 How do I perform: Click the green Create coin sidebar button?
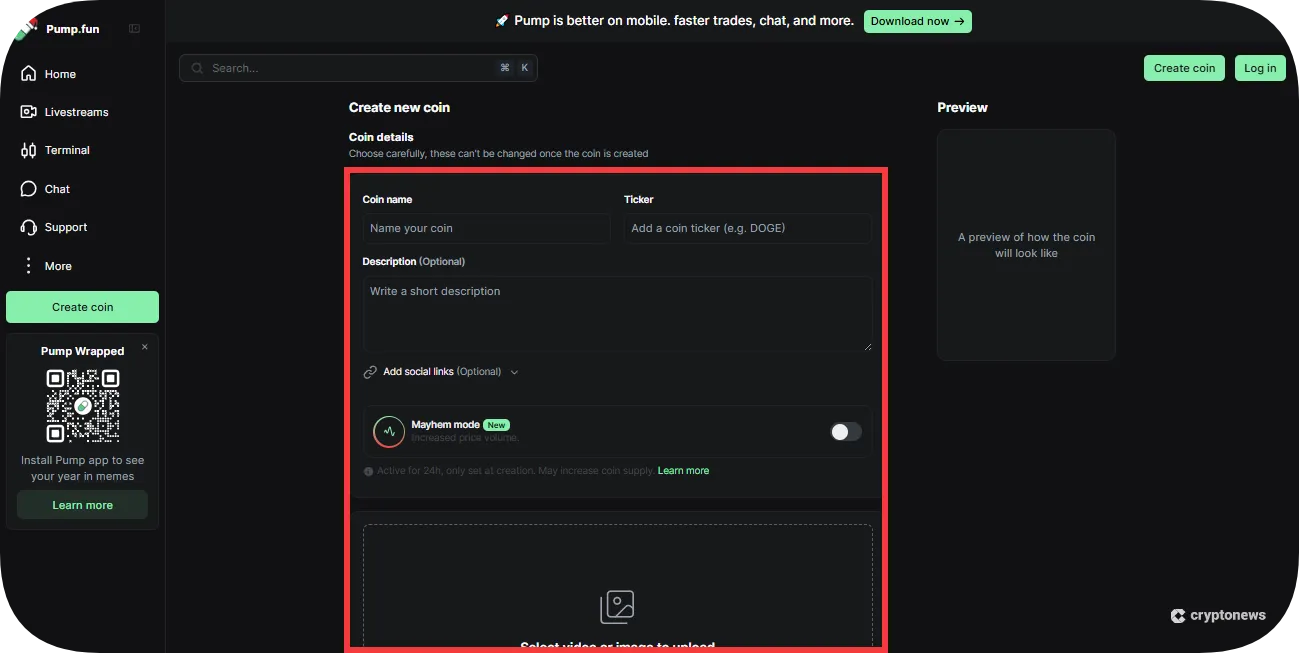82,306
